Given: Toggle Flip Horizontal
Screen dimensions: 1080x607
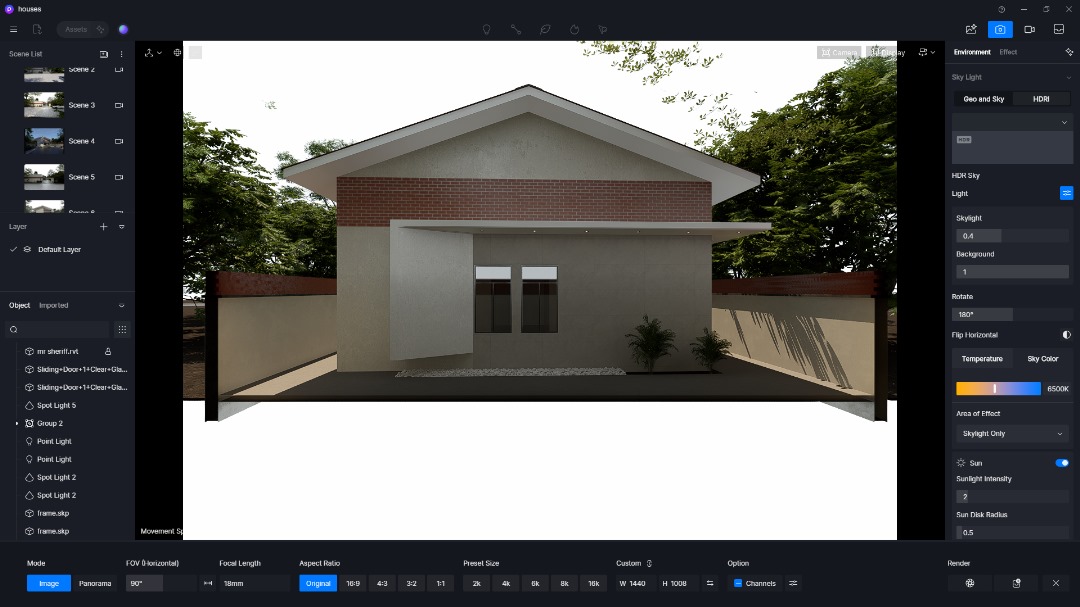Looking at the screenshot, I should coord(1066,335).
